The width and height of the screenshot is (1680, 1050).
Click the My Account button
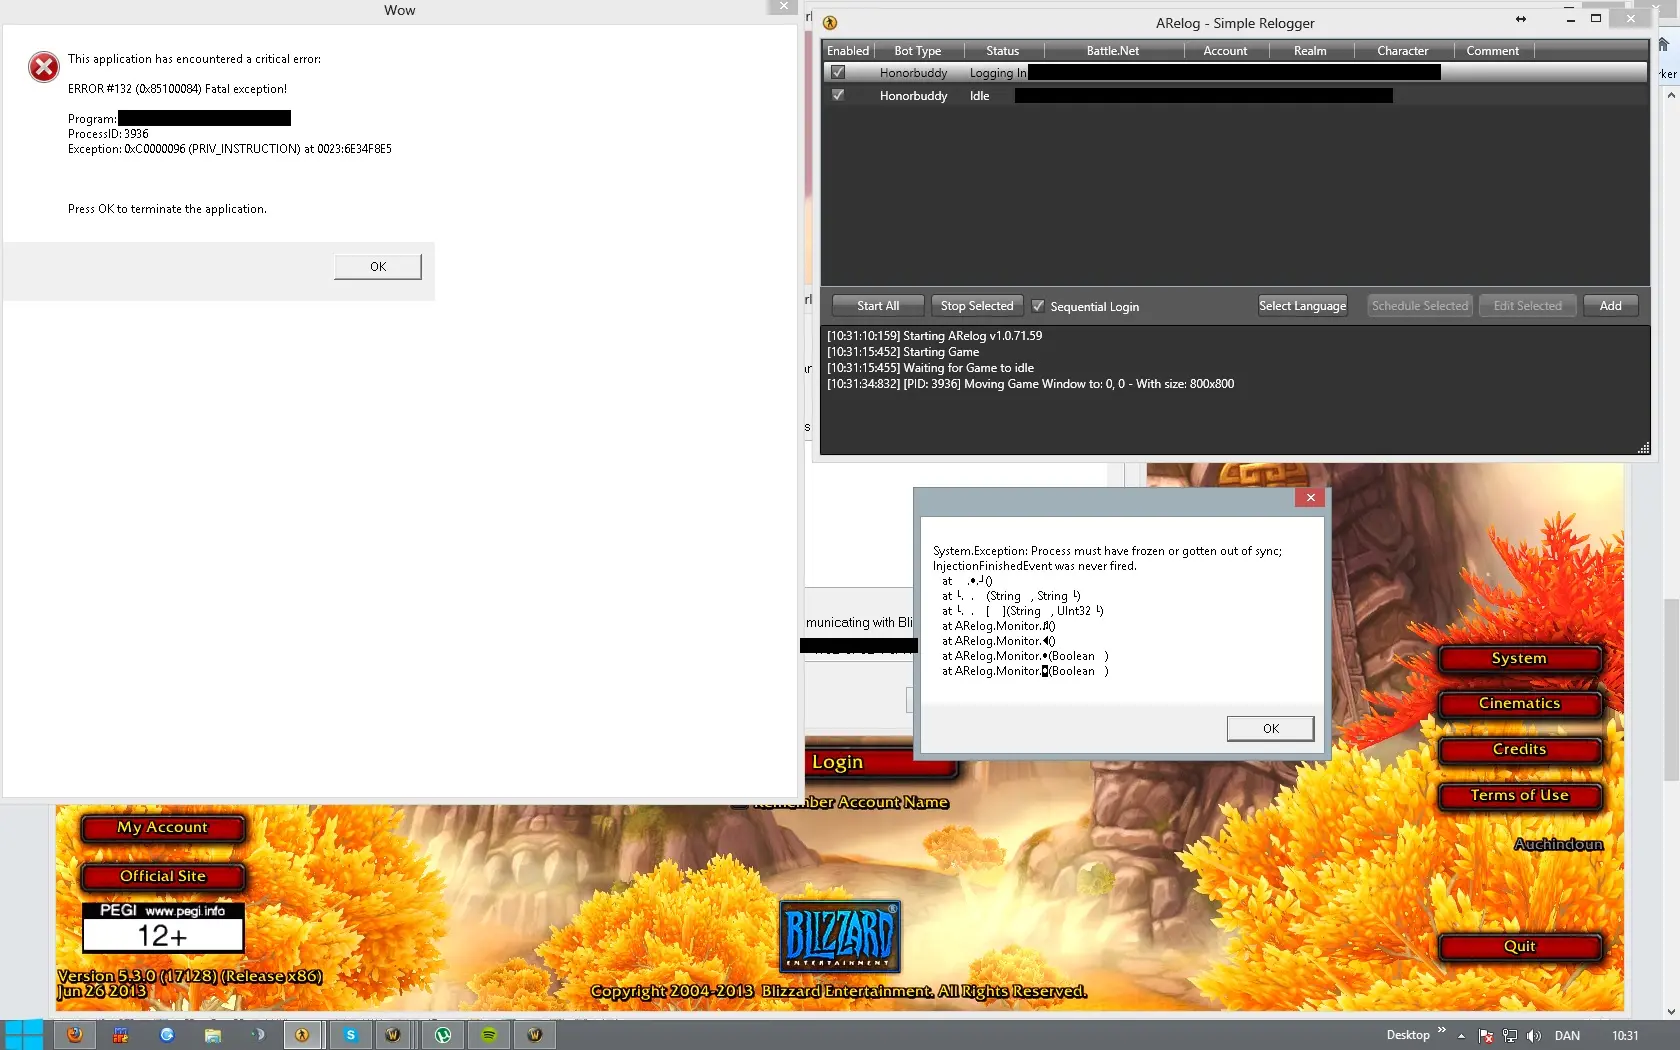tap(162, 828)
